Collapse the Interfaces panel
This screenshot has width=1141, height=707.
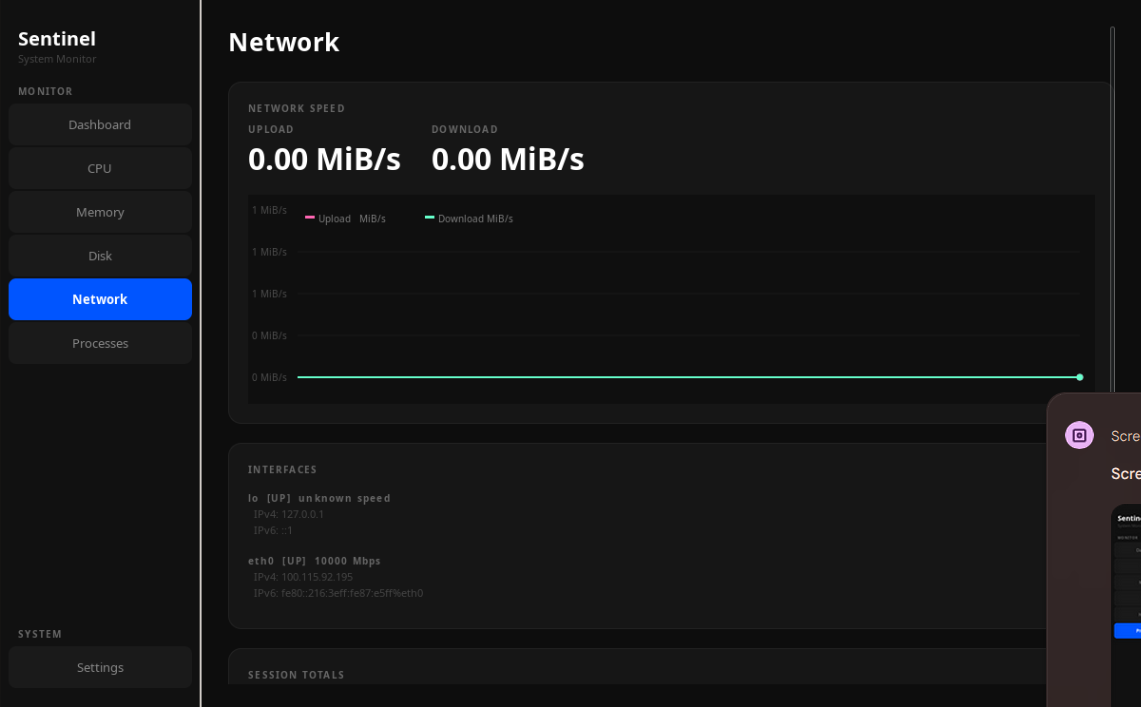click(281, 469)
